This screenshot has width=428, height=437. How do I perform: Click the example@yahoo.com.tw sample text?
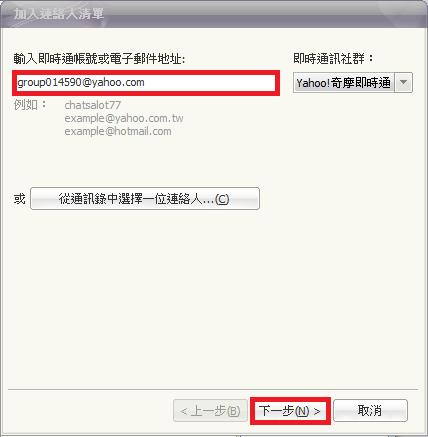[124, 118]
